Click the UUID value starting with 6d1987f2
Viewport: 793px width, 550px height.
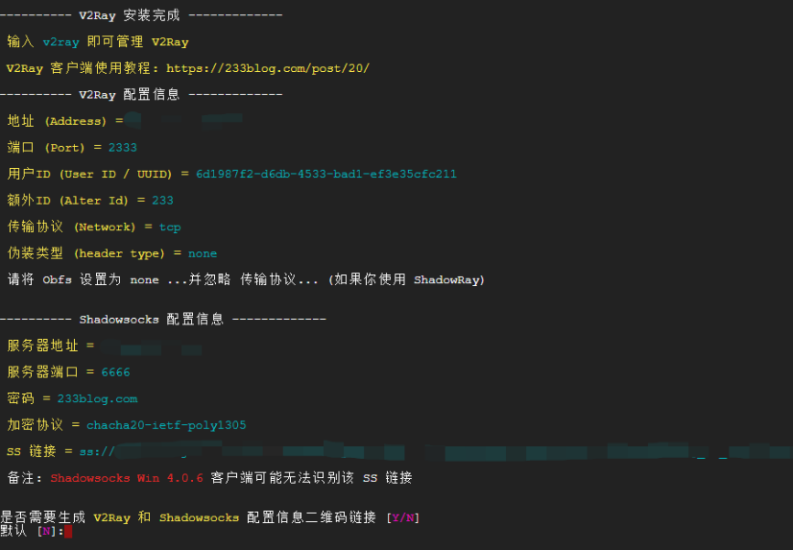[x=325, y=174]
